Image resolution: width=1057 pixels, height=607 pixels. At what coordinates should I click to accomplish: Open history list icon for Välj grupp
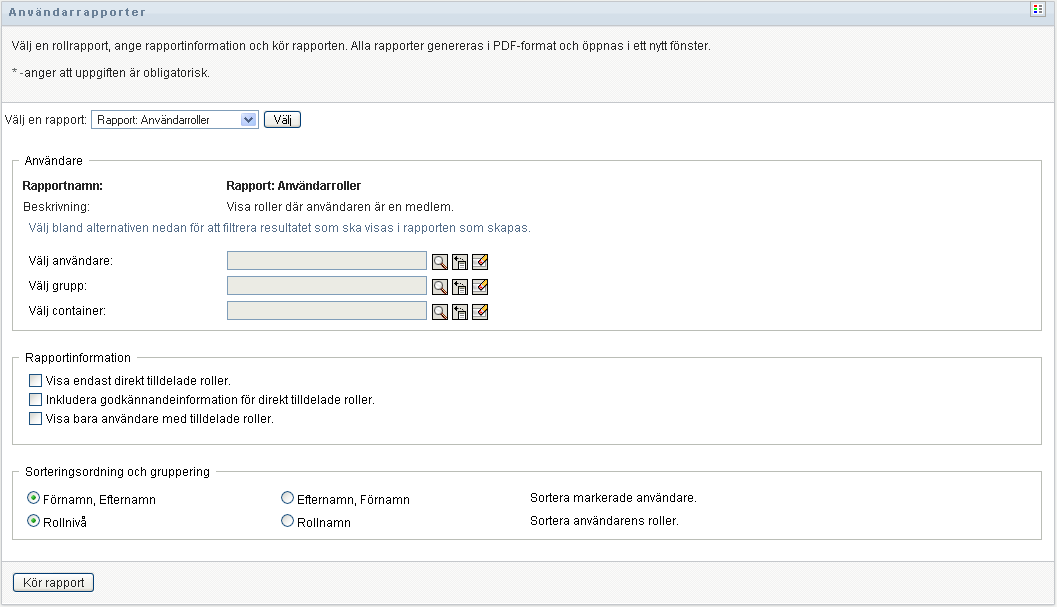point(460,287)
